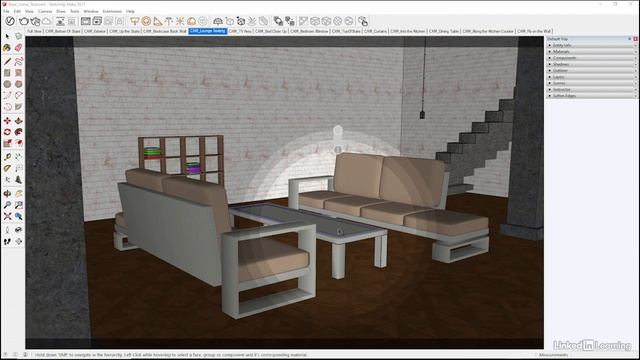The image size is (640, 360).
Task: Select the Protractor tool
Action: (7, 168)
